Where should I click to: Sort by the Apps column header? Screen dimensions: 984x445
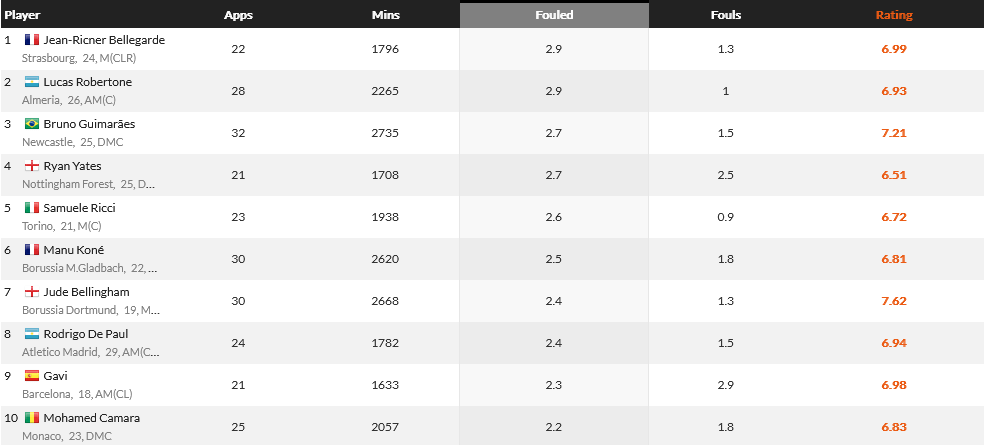coord(238,15)
